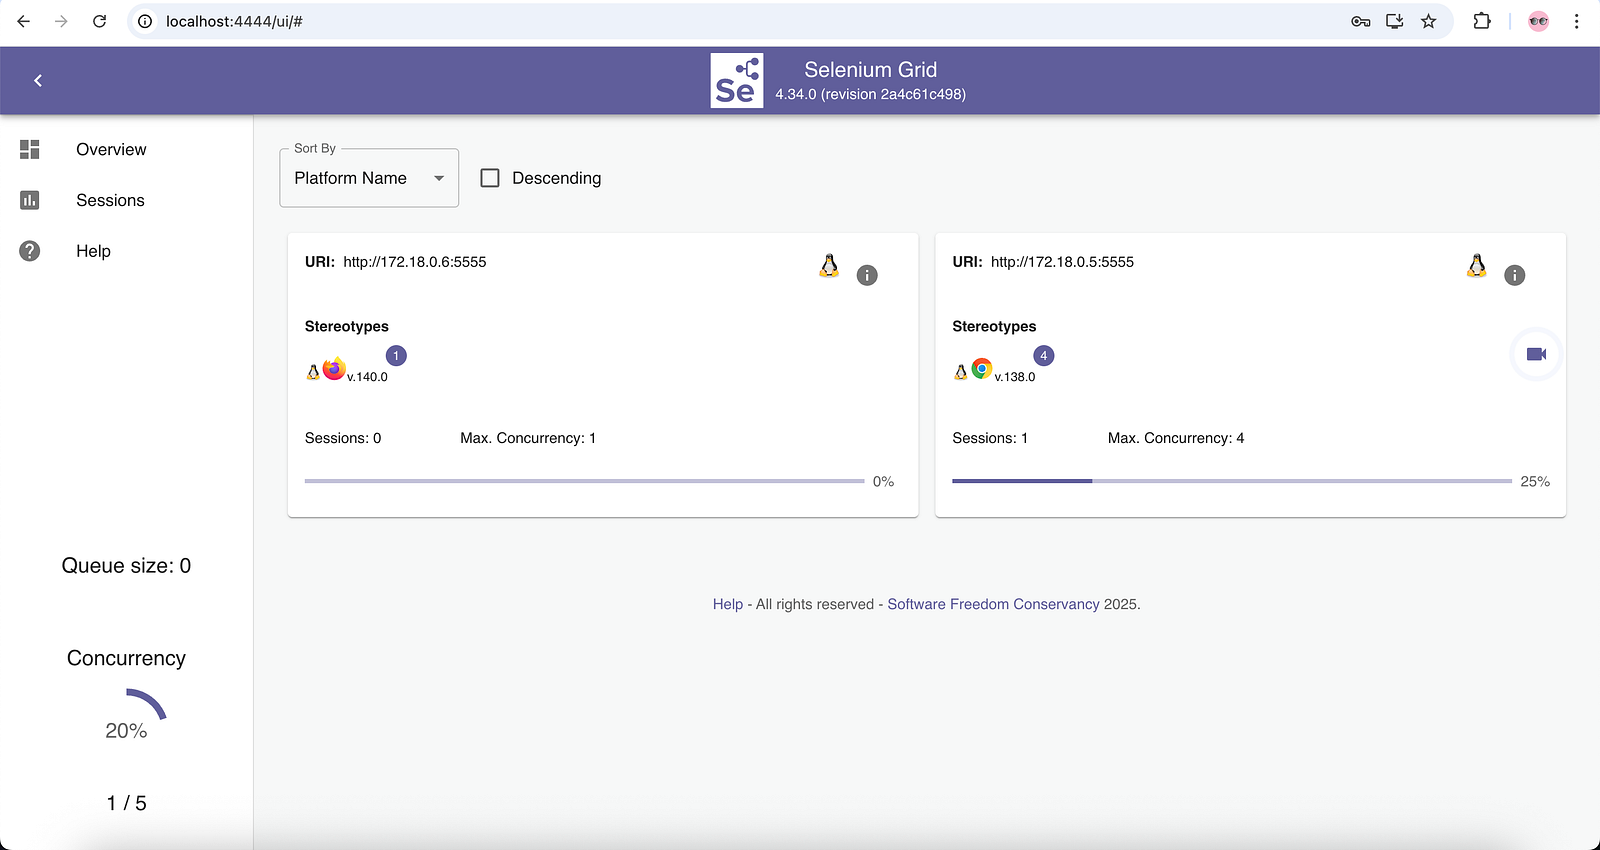Click the 25% usage progress bar
The height and width of the screenshot is (850, 1600).
(x=1232, y=481)
